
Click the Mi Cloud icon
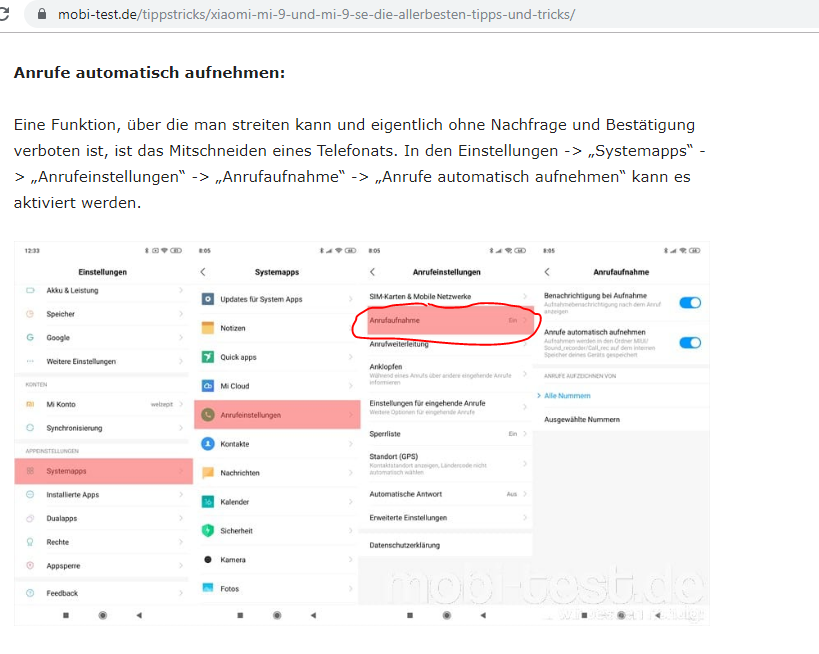208,386
